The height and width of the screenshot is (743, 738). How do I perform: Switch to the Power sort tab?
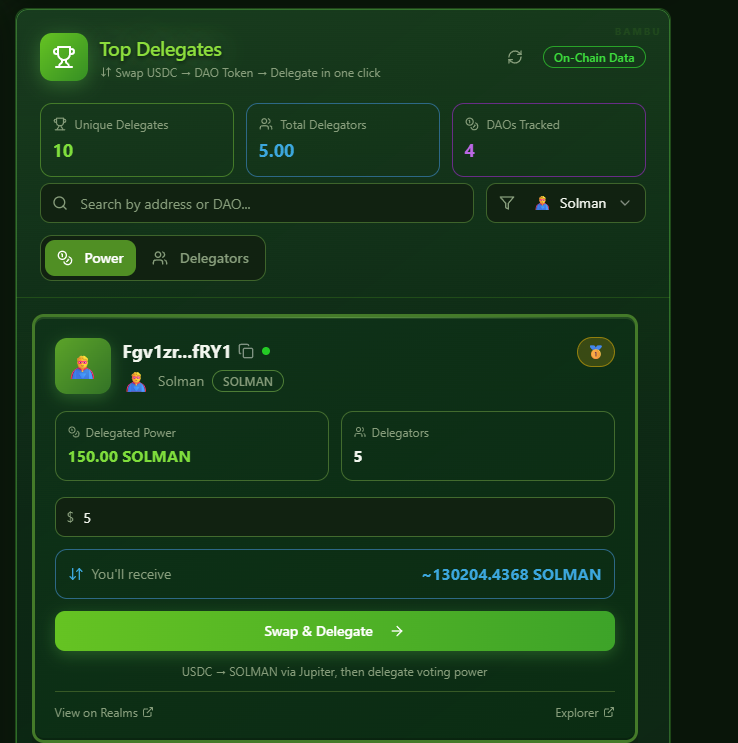point(91,258)
